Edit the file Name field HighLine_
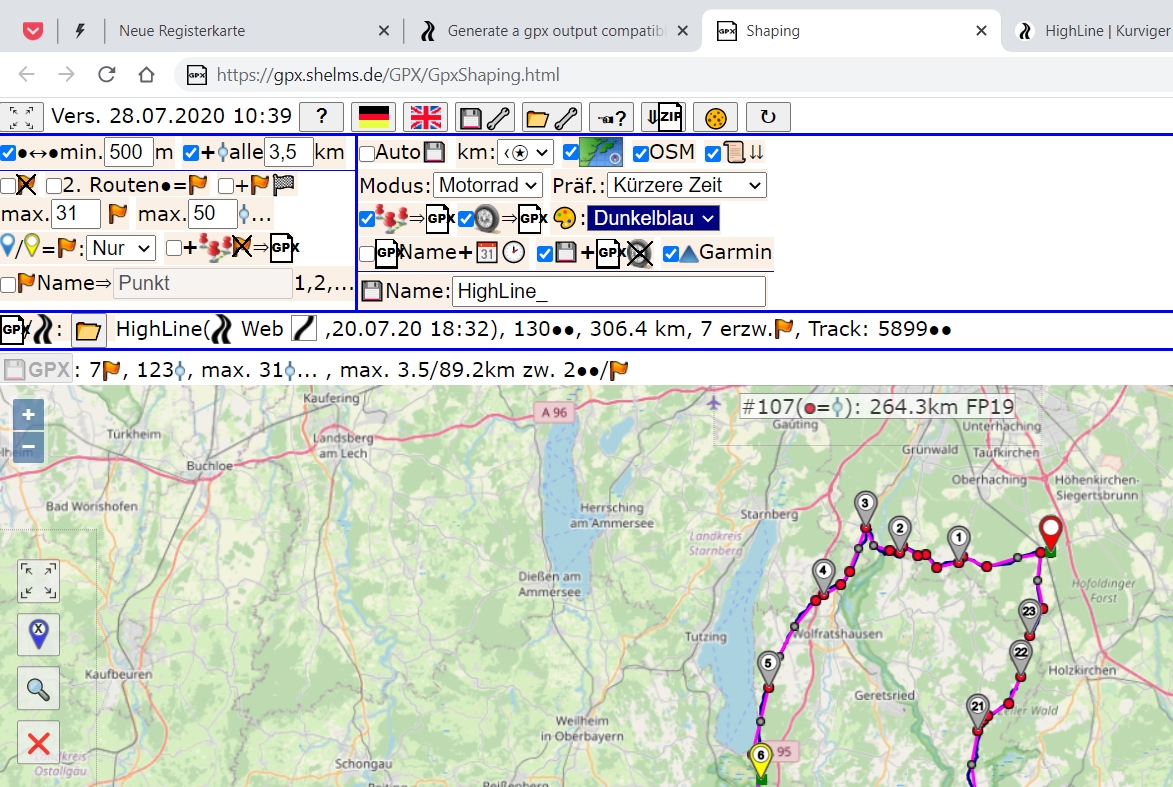Screen dimensions: 1173x787 [x=609, y=291]
